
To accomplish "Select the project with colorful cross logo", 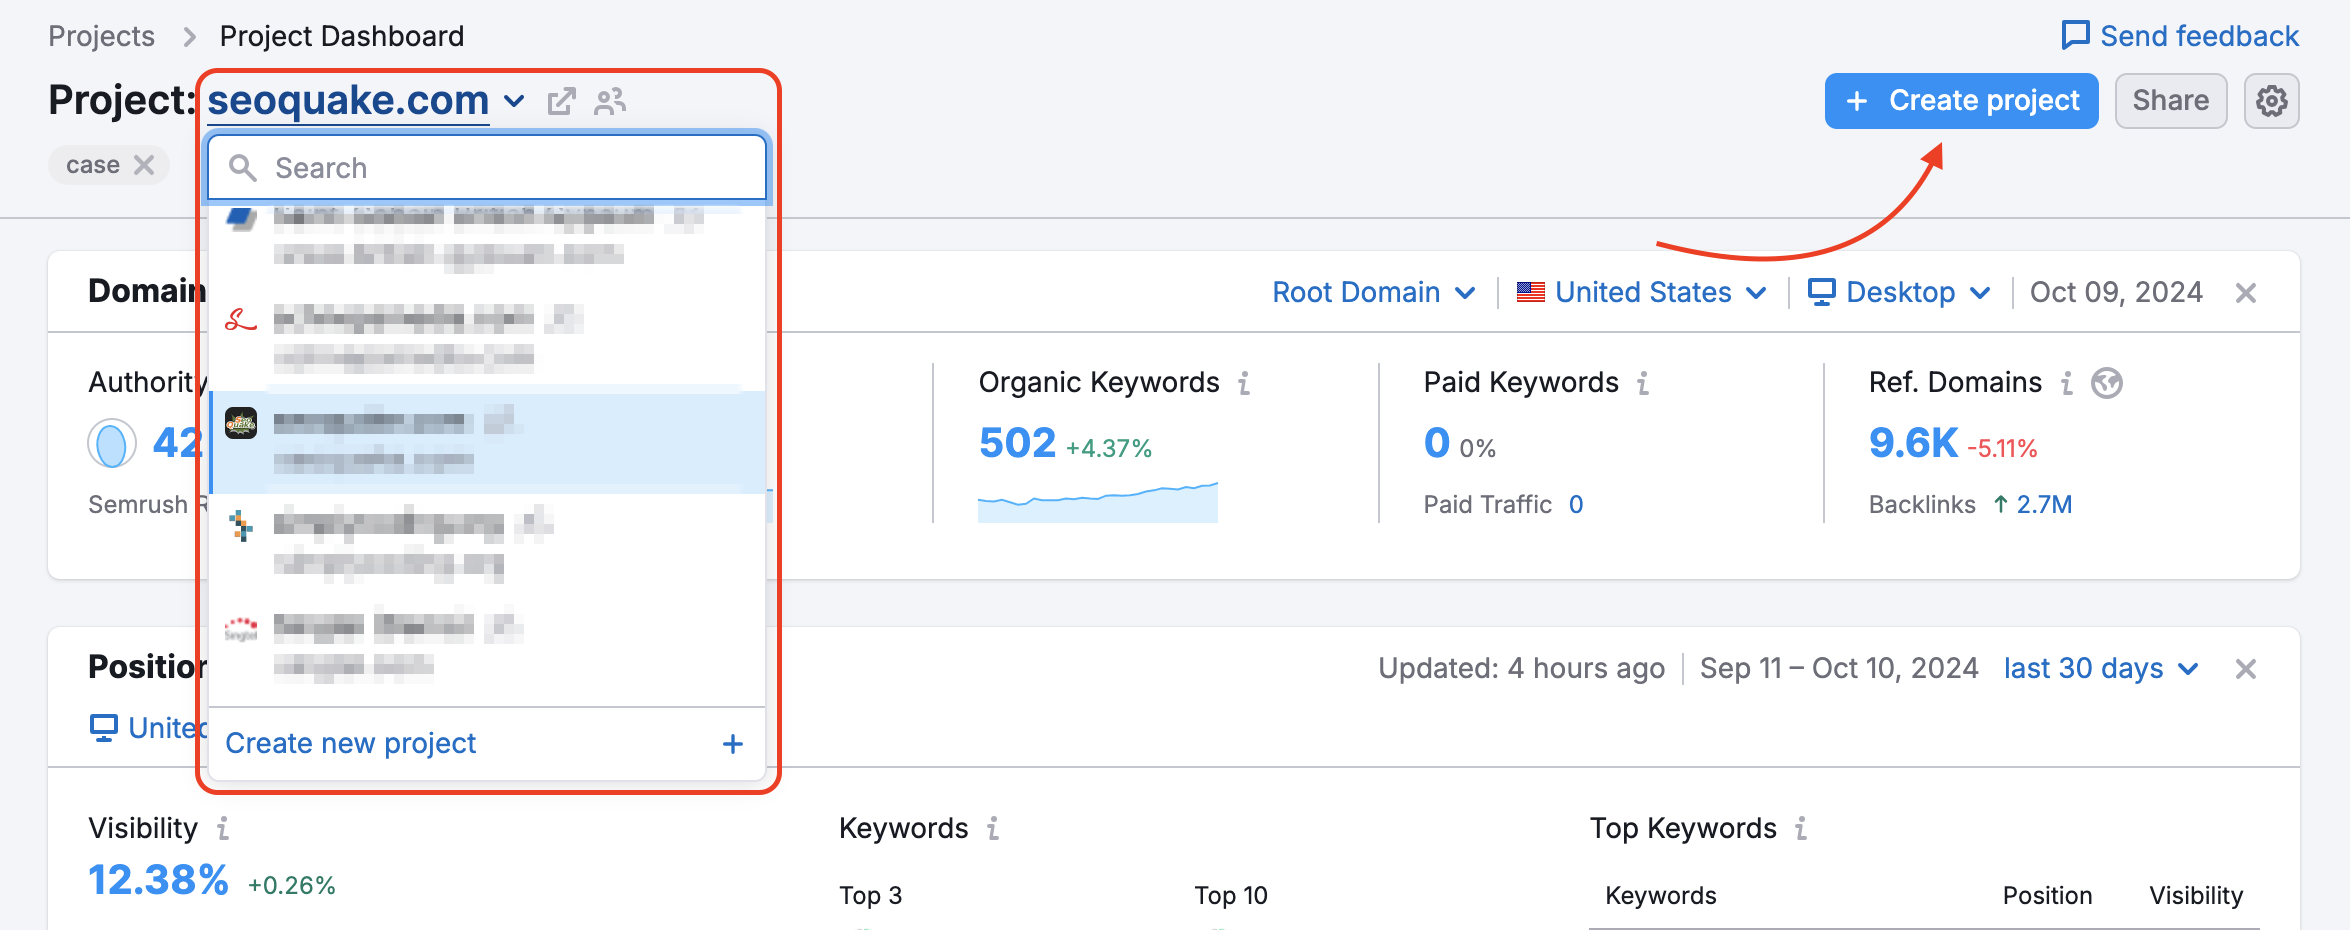I will pos(488,544).
